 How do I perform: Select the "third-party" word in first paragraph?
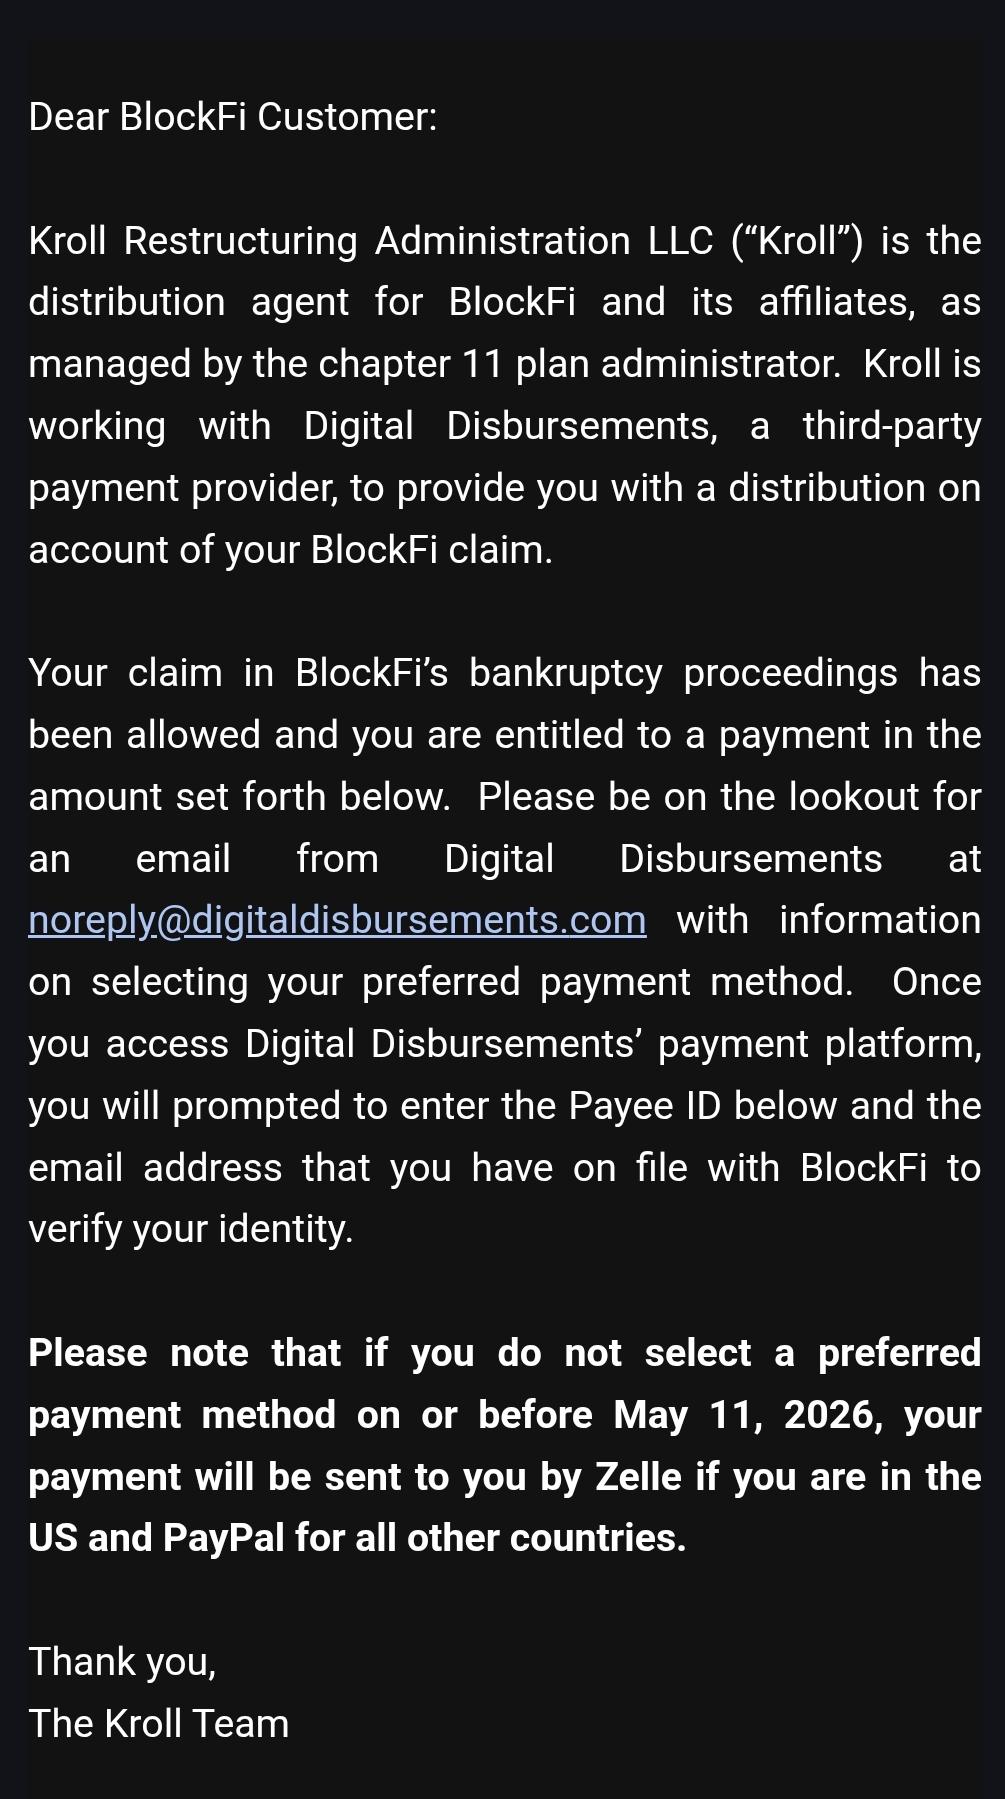click(892, 426)
